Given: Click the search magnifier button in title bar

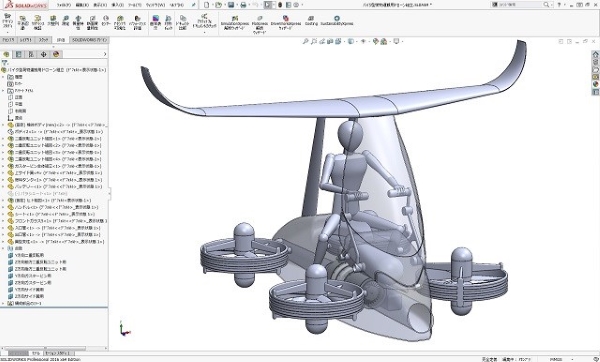Looking at the screenshot, I should point(546,5).
